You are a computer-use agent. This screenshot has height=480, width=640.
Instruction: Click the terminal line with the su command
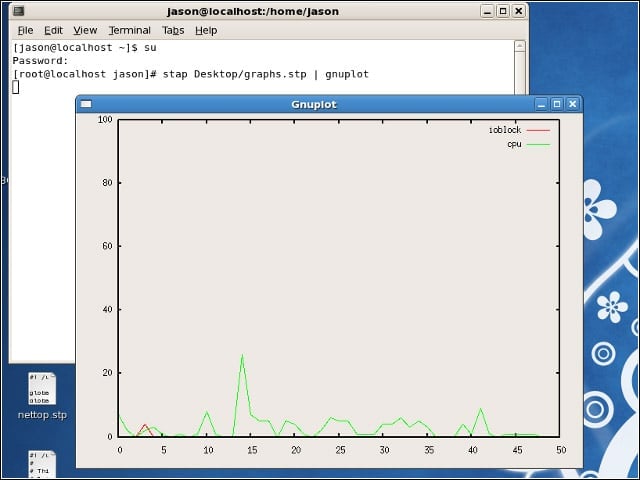(x=84, y=48)
